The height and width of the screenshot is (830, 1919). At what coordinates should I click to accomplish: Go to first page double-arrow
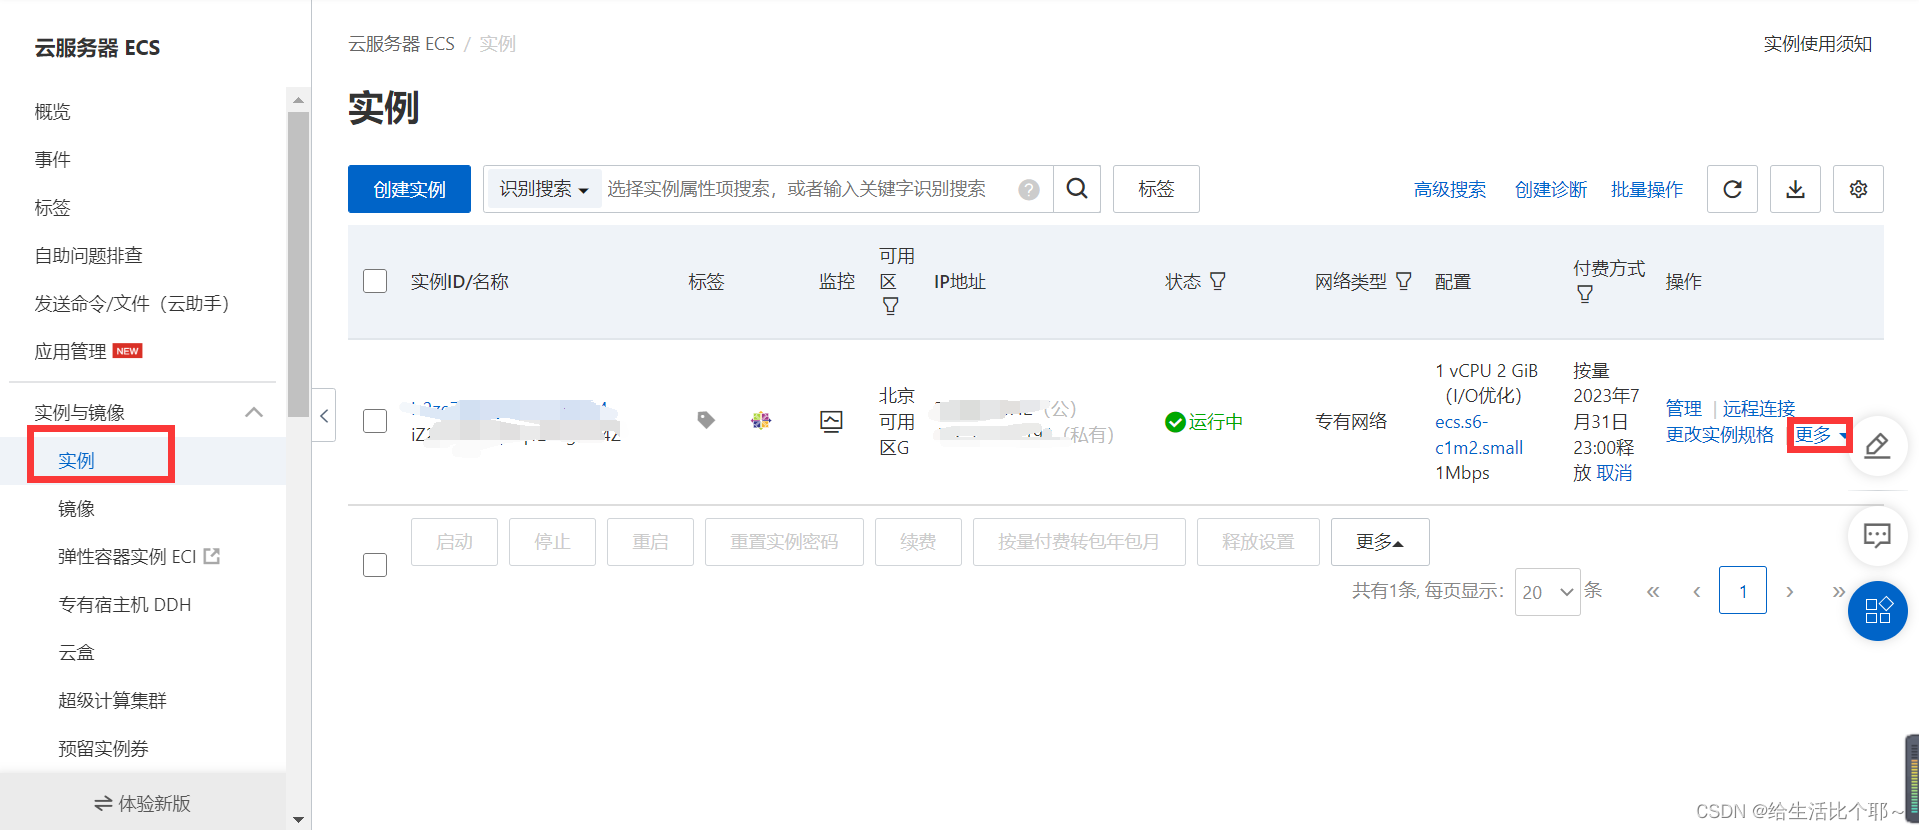[1653, 591]
